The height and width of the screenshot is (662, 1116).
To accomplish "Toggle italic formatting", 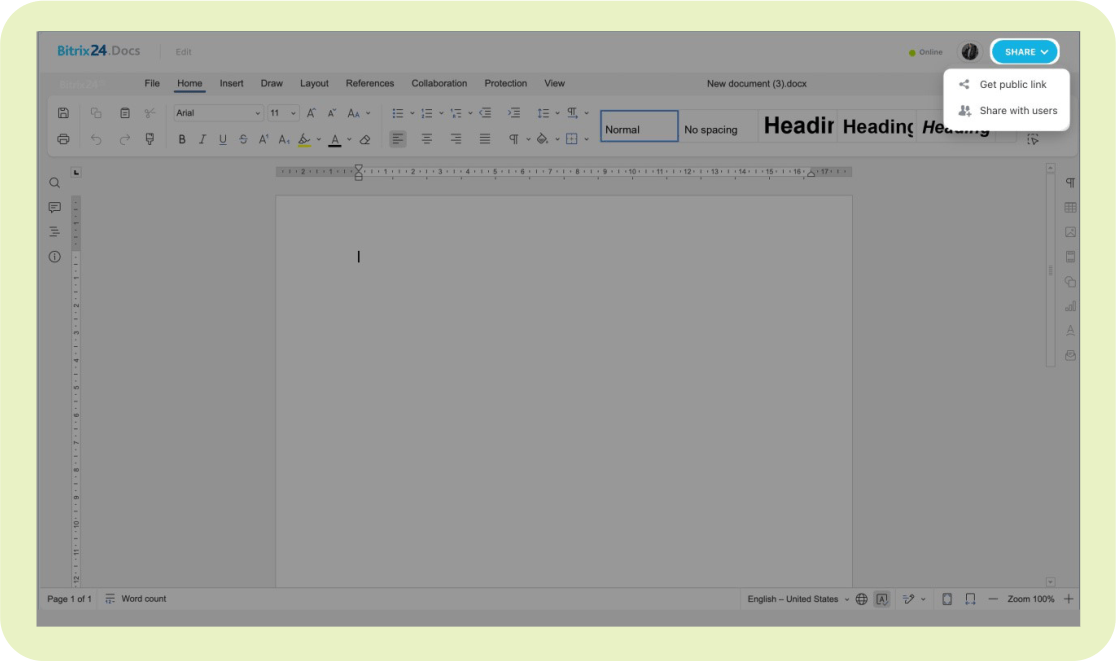I will click(202, 139).
